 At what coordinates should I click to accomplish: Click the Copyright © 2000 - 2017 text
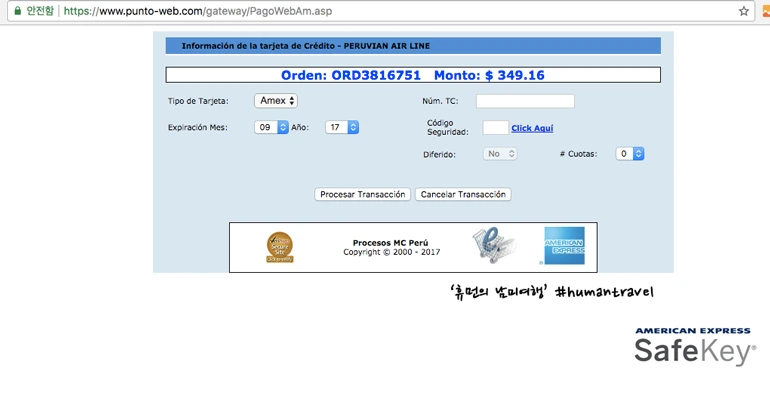(391, 252)
